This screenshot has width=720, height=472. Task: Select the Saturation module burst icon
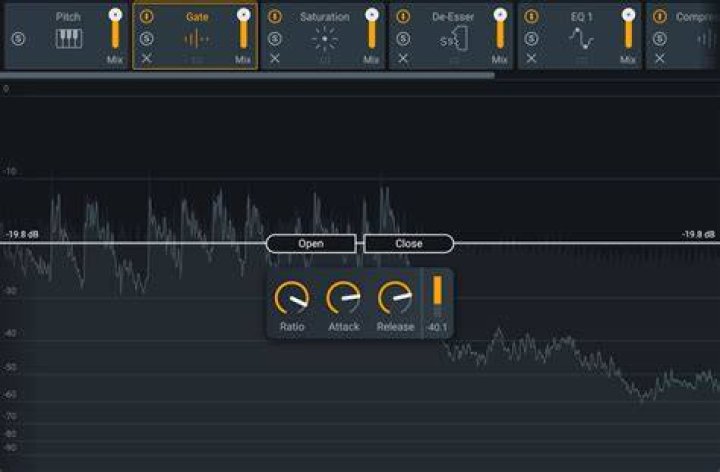point(325,39)
